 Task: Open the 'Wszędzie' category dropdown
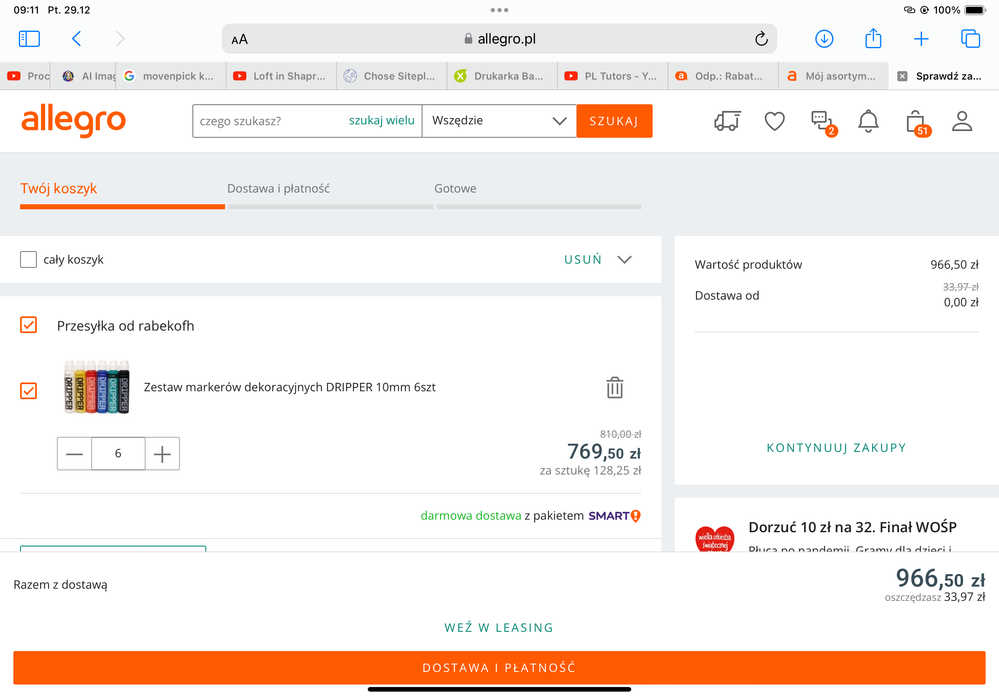[499, 120]
